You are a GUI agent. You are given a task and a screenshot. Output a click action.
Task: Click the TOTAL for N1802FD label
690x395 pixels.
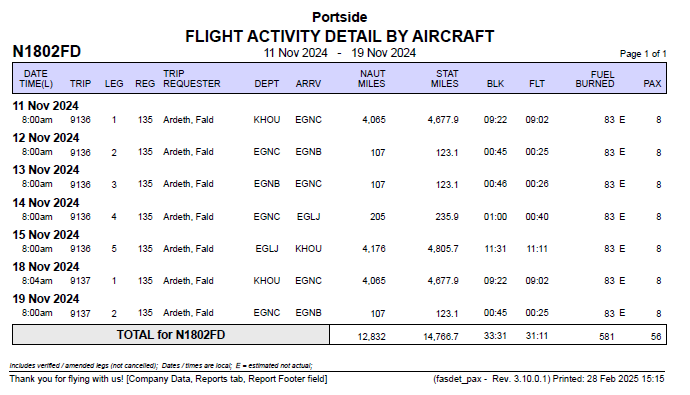coord(171,335)
